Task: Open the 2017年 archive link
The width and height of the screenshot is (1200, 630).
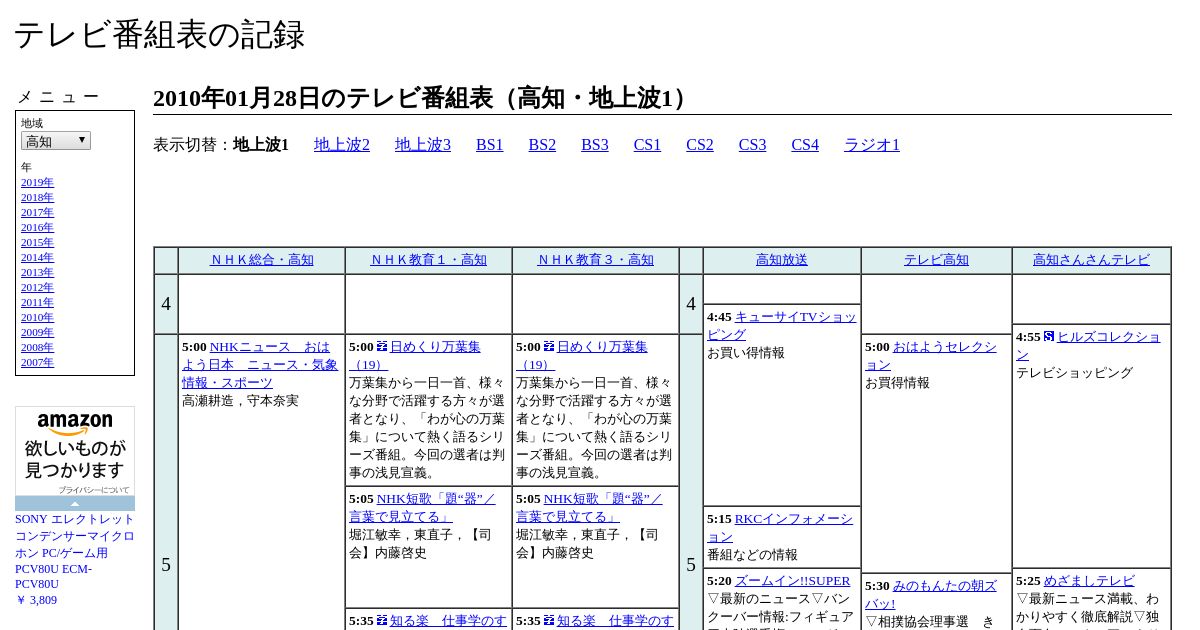Action: [37, 212]
